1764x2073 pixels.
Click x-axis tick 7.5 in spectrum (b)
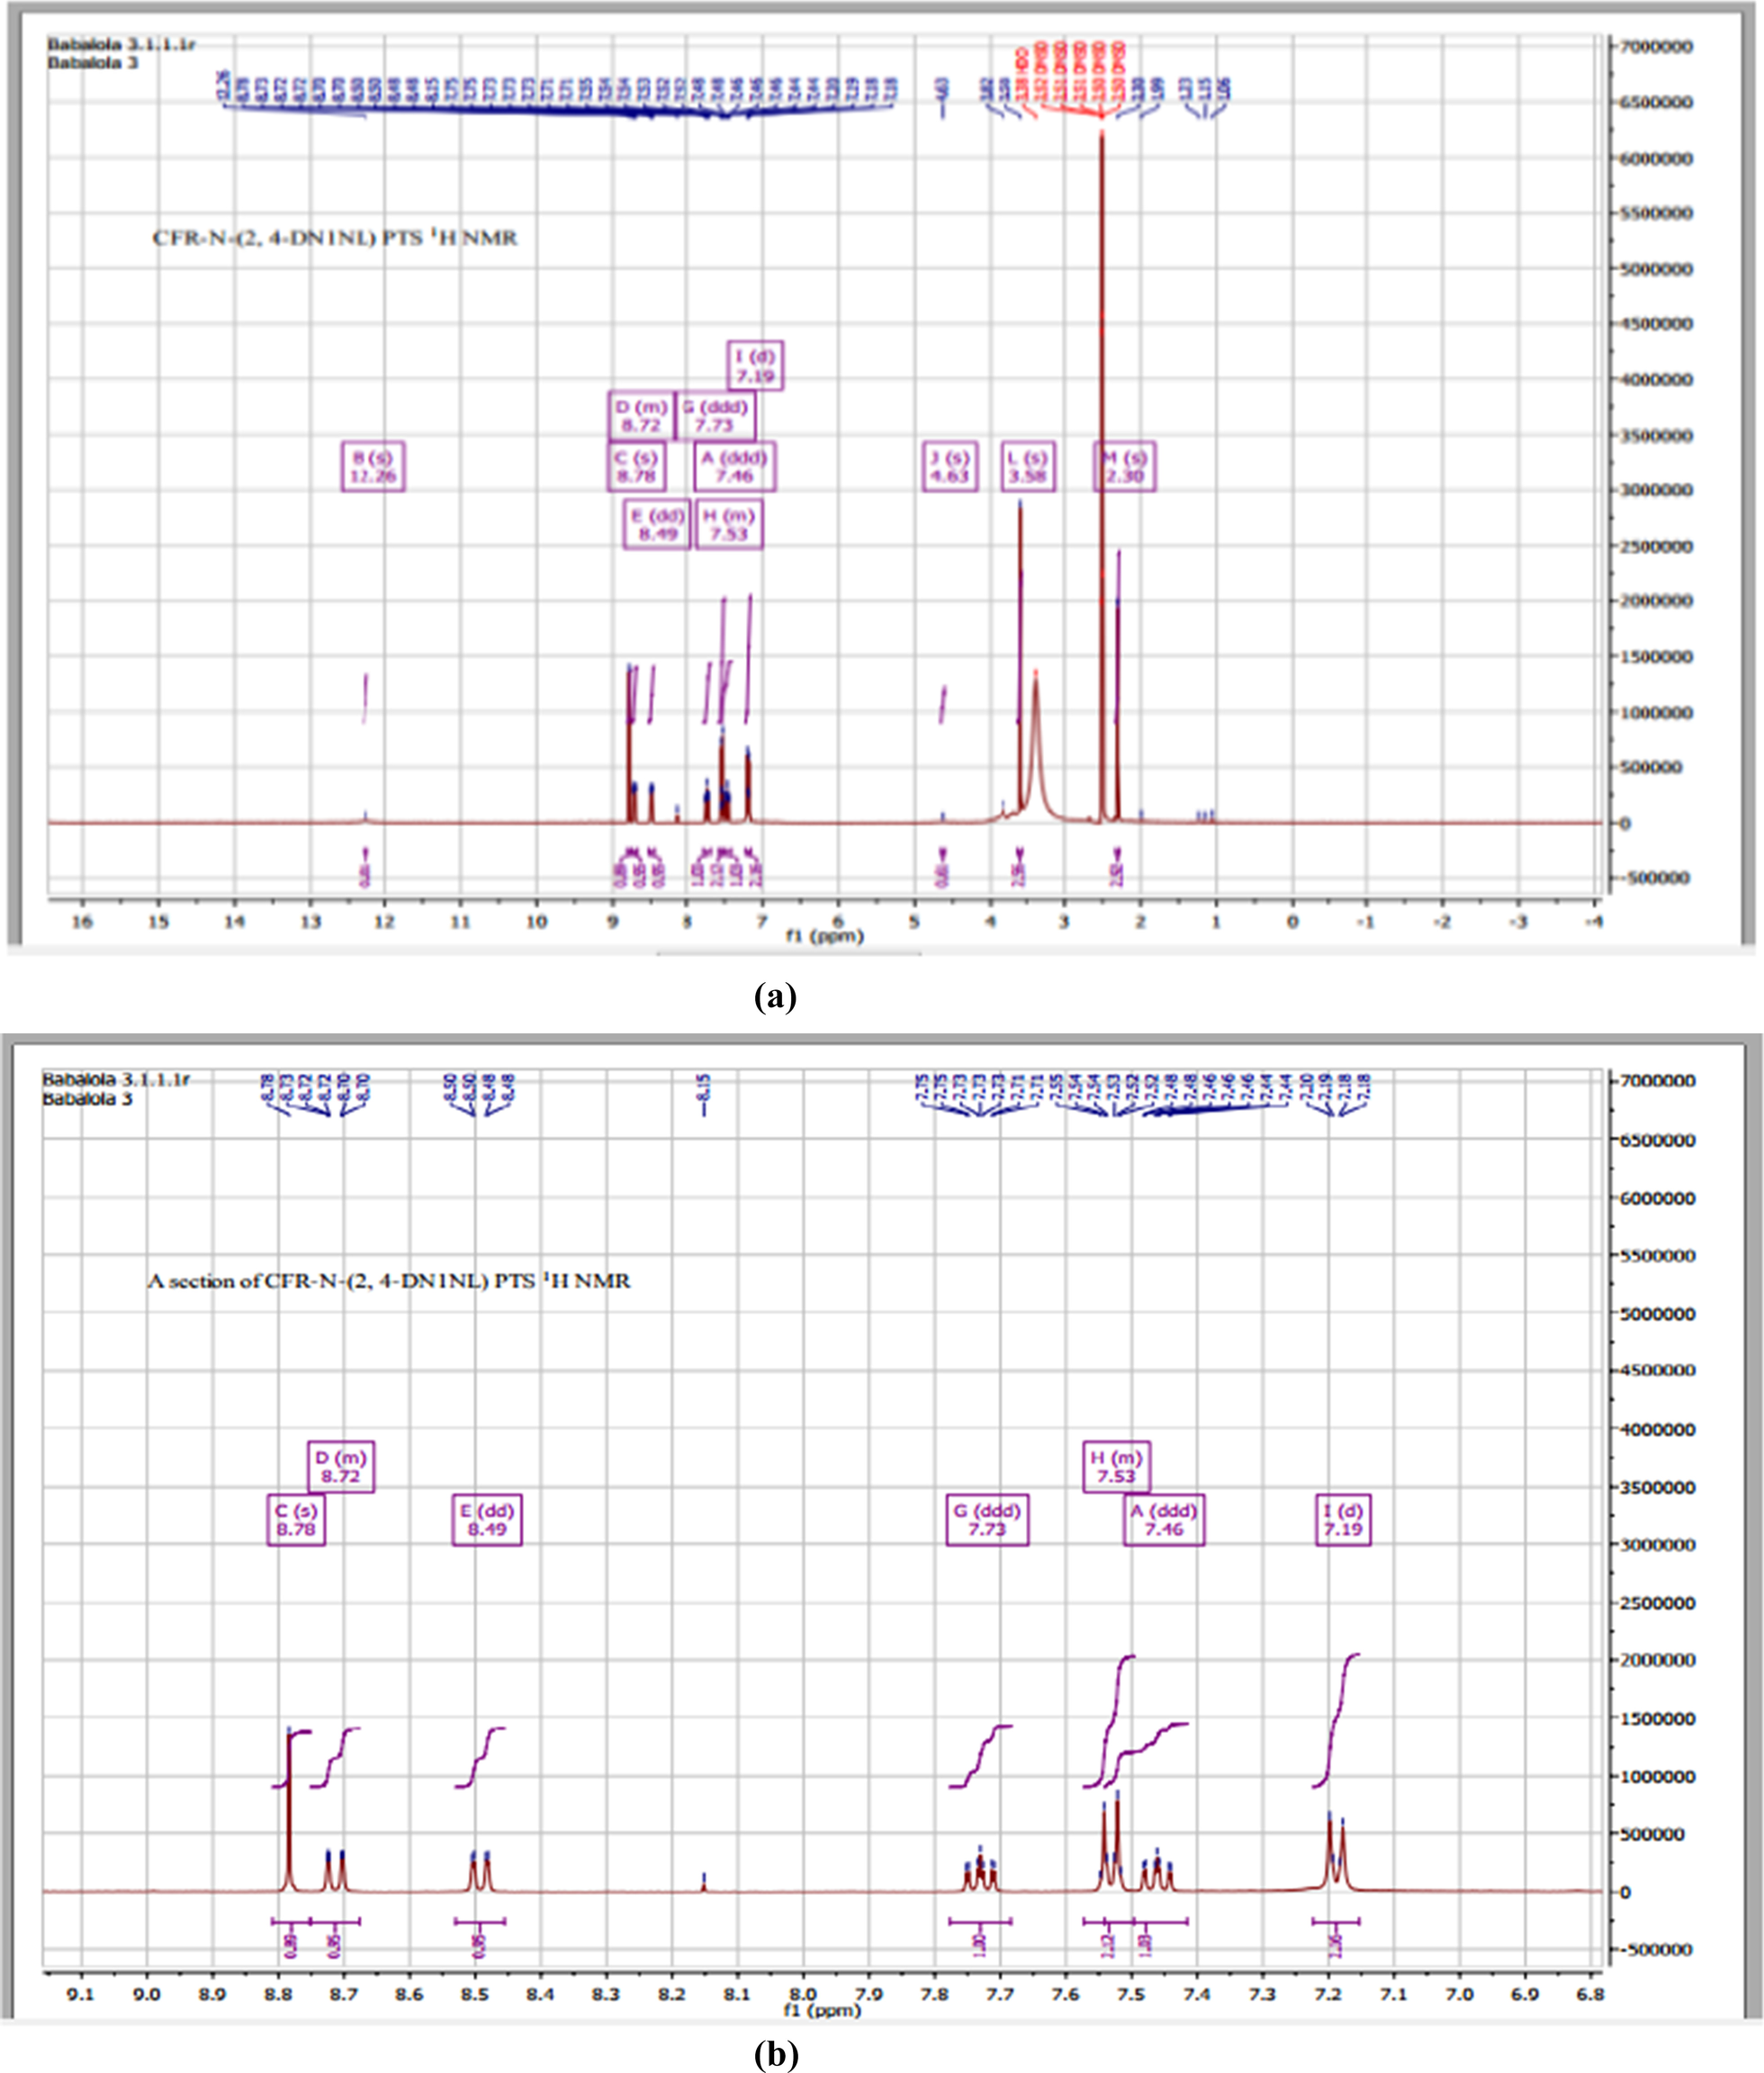1131,1994
